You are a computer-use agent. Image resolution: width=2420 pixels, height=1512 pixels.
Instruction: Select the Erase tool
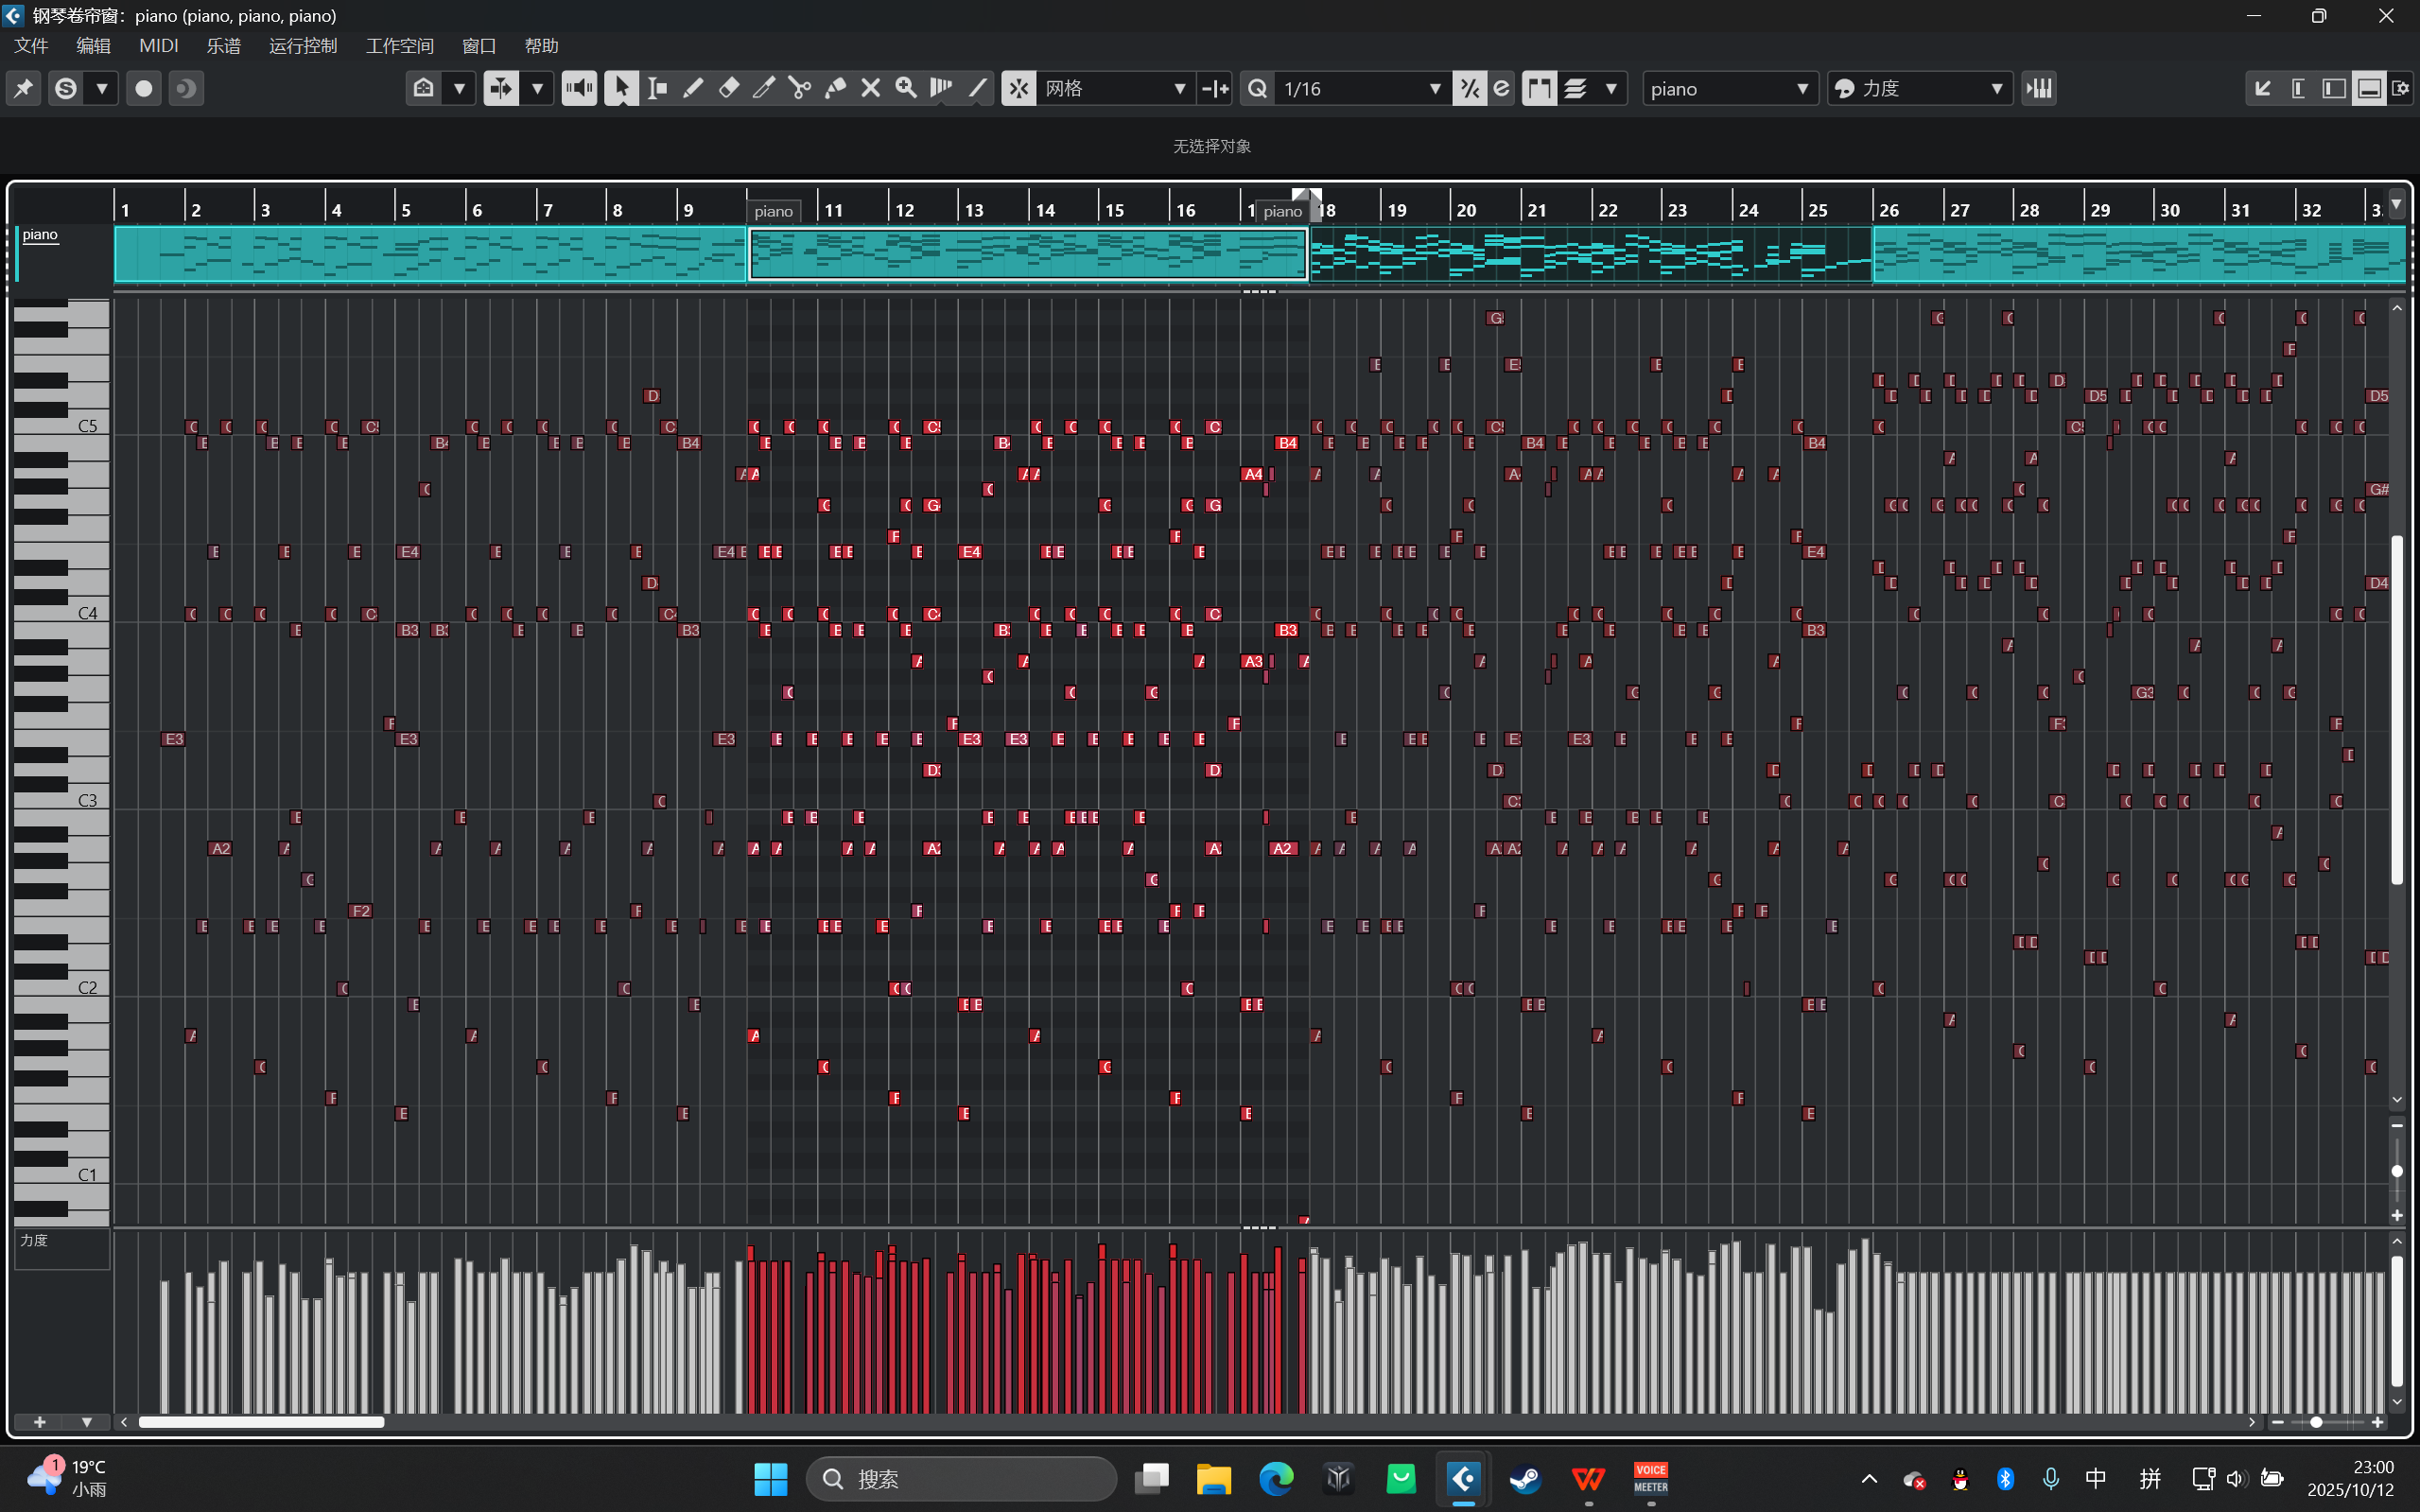pyautogui.click(x=729, y=88)
